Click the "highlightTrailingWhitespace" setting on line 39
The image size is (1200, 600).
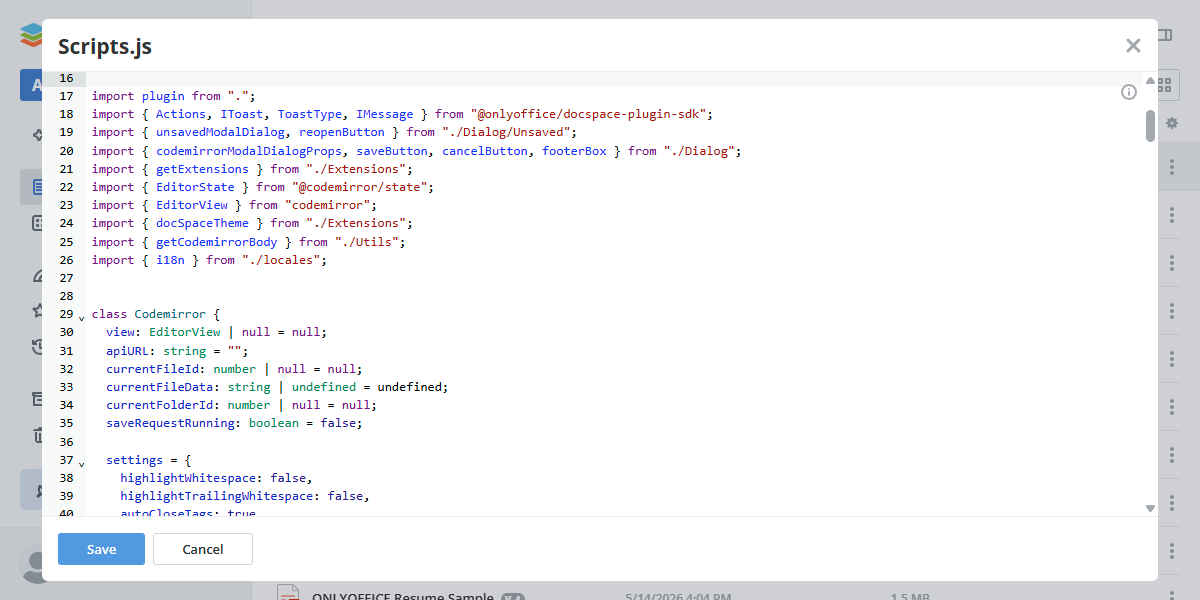pyautogui.click(x=217, y=496)
